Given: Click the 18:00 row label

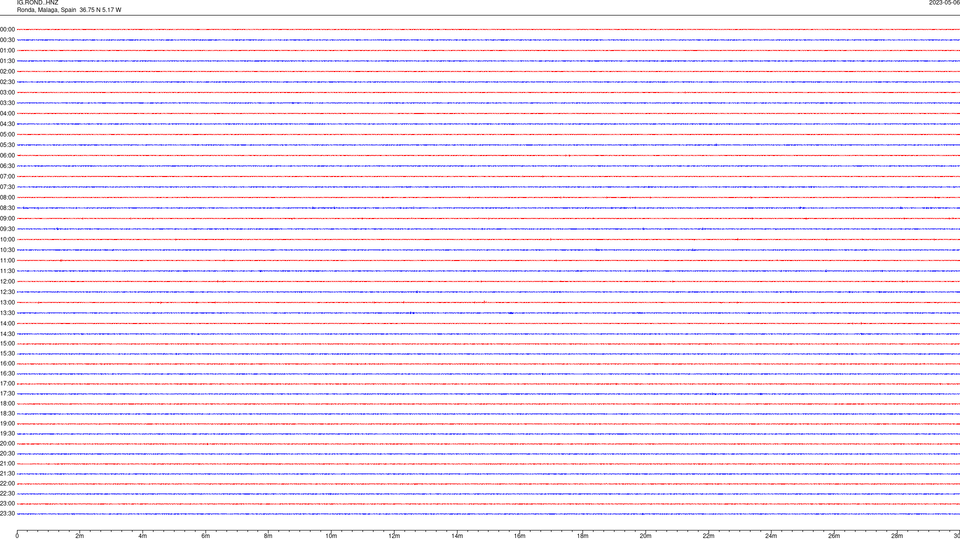Looking at the screenshot, I should click(7, 403).
